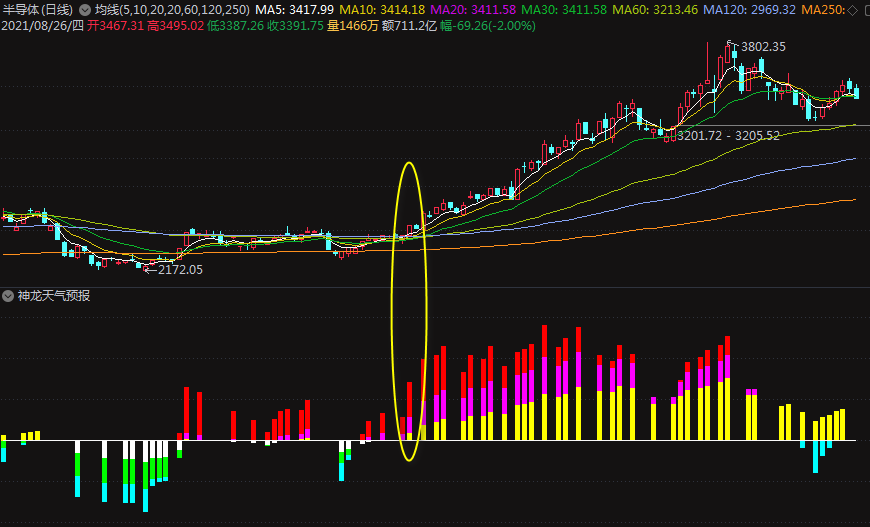Click the low price label 2172.05
Screen dimensions: 870x527
click(180, 270)
